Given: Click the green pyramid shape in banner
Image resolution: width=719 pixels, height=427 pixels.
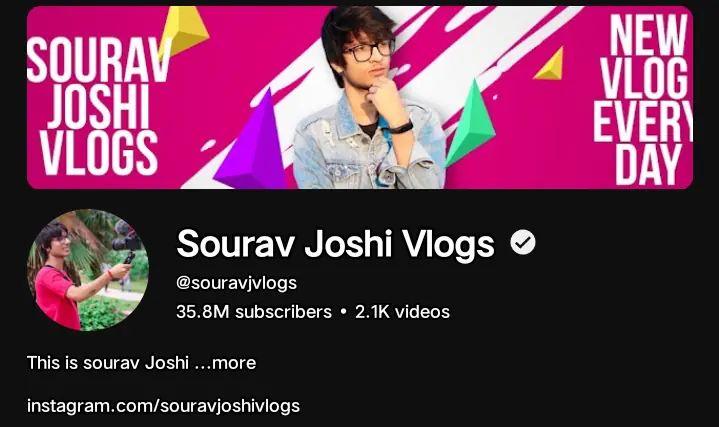Looking at the screenshot, I should tap(469, 122).
